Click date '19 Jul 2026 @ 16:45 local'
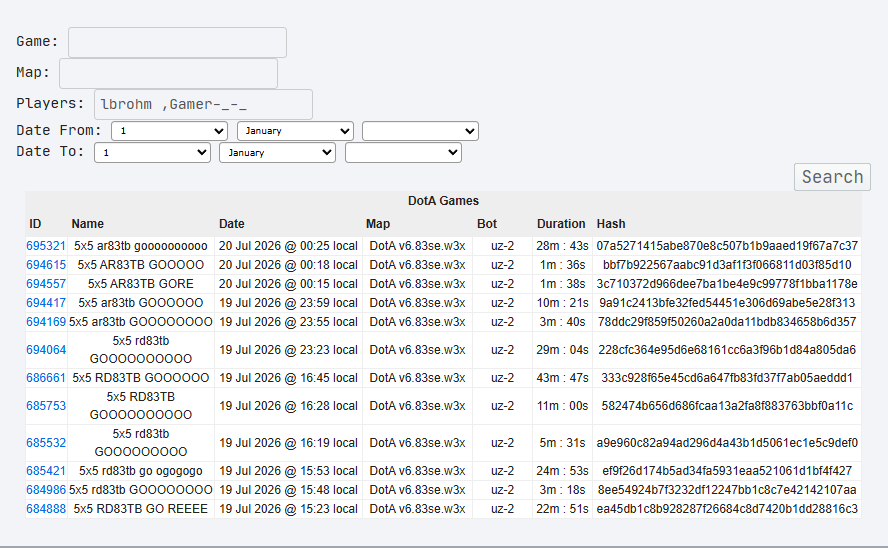Image resolution: width=888 pixels, height=548 pixels. pyautogui.click(x=288, y=378)
